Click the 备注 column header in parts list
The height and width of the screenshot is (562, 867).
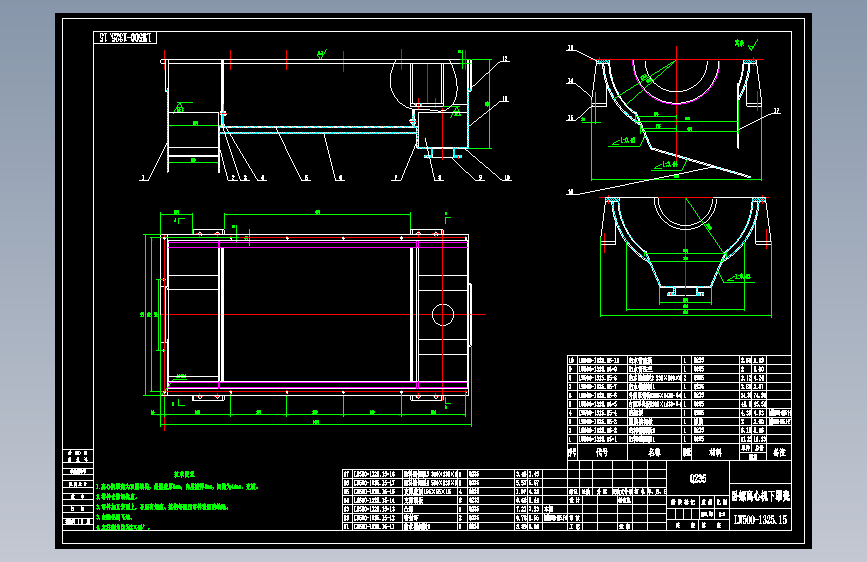[x=779, y=452]
